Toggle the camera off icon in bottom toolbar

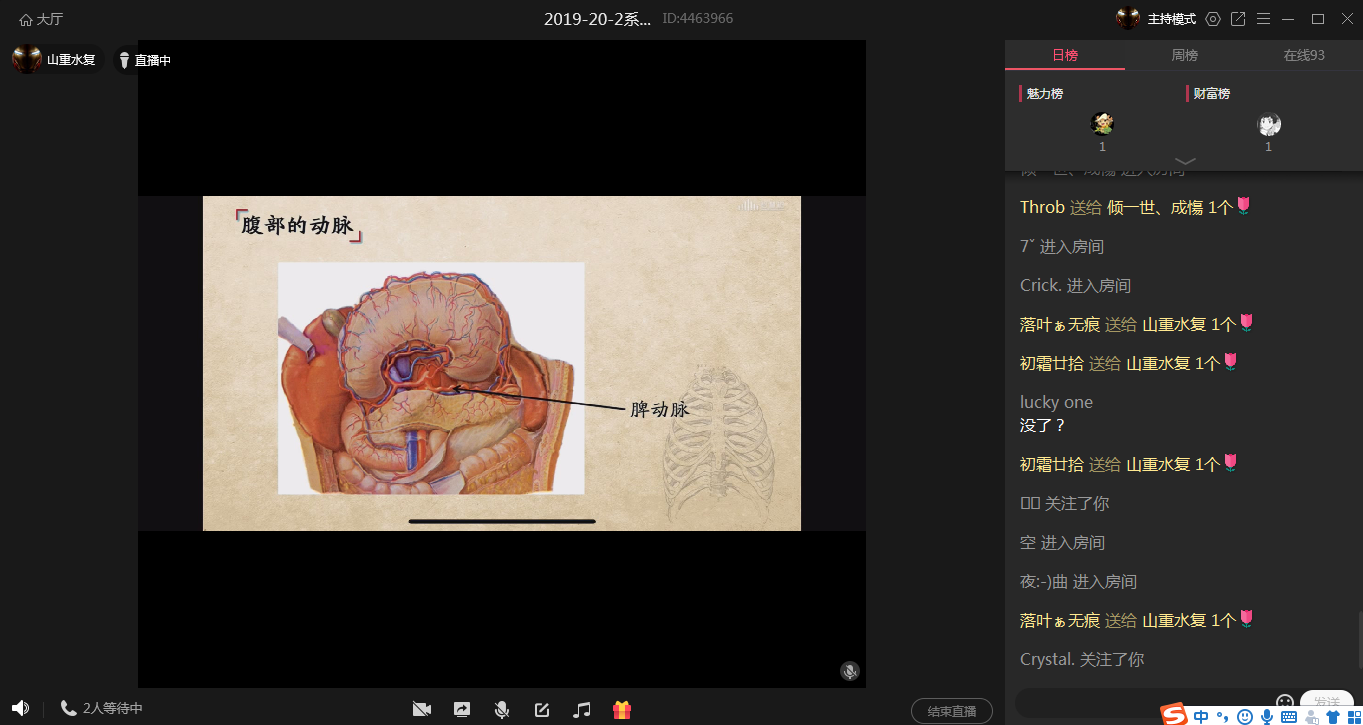[422, 709]
